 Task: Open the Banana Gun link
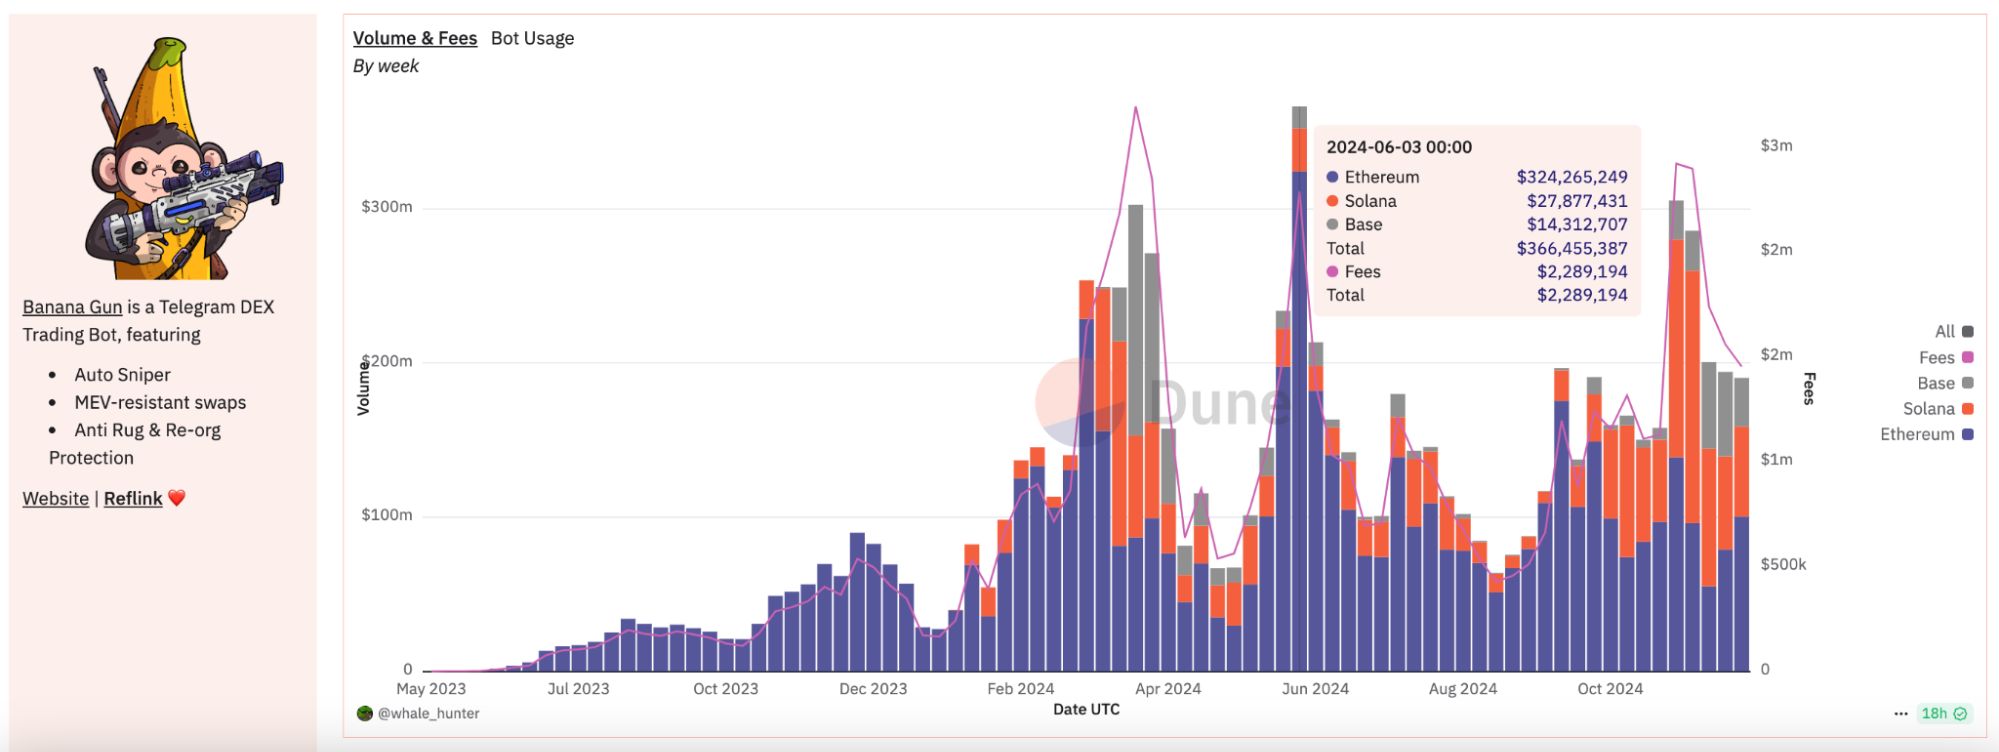pyautogui.click(x=72, y=307)
